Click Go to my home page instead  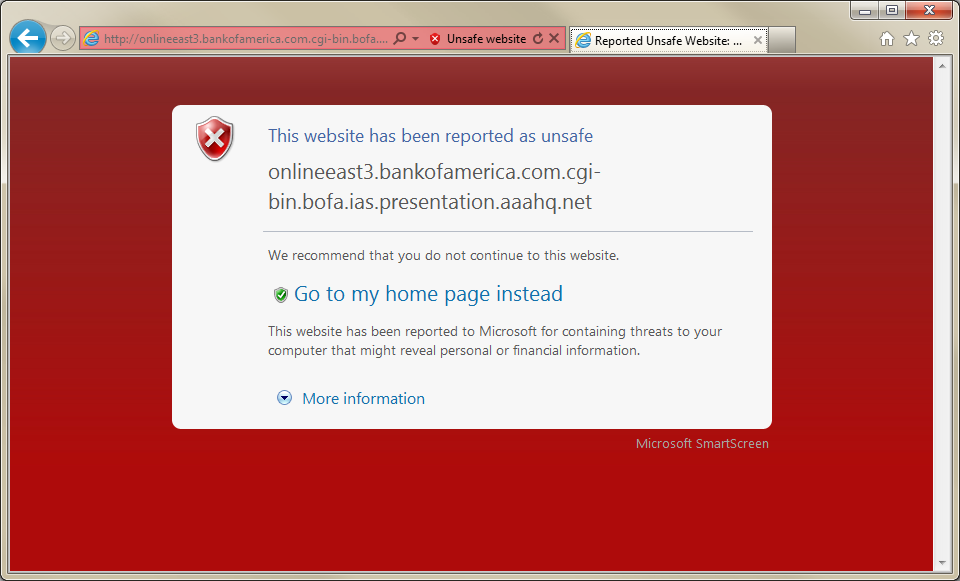pyautogui.click(x=428, y=294)
